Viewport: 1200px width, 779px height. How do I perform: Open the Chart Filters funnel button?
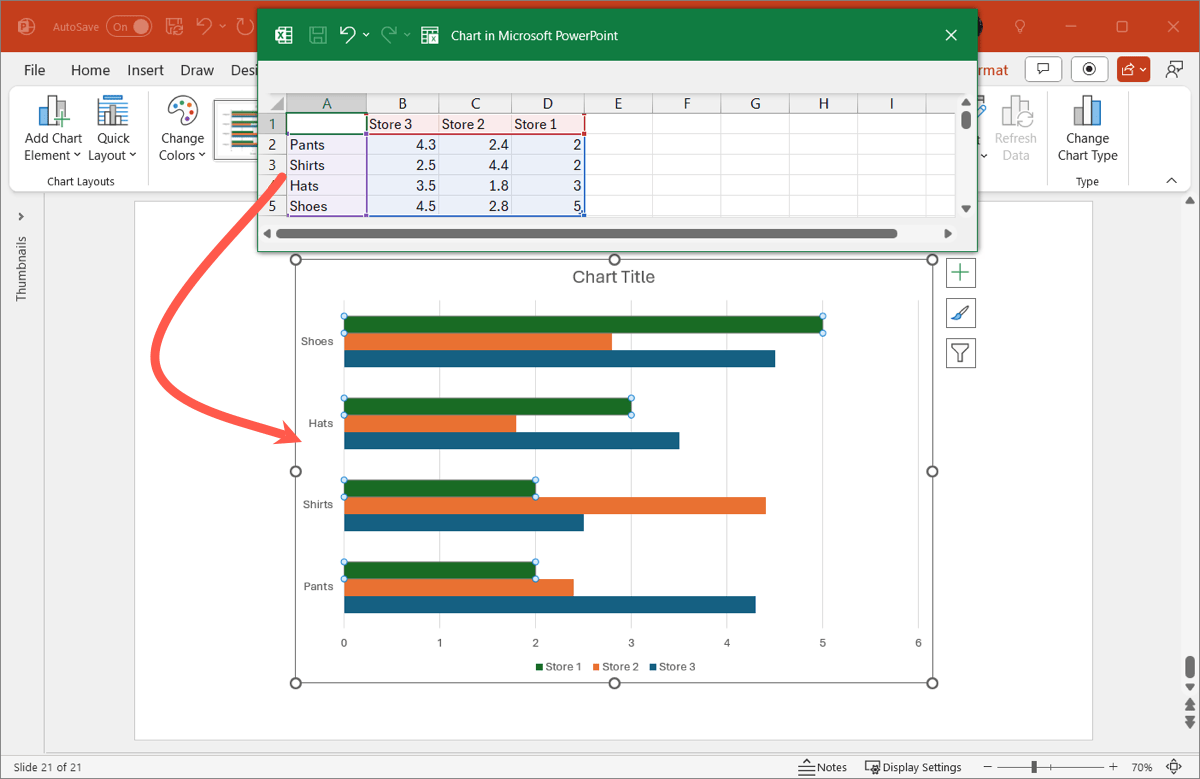960,353
